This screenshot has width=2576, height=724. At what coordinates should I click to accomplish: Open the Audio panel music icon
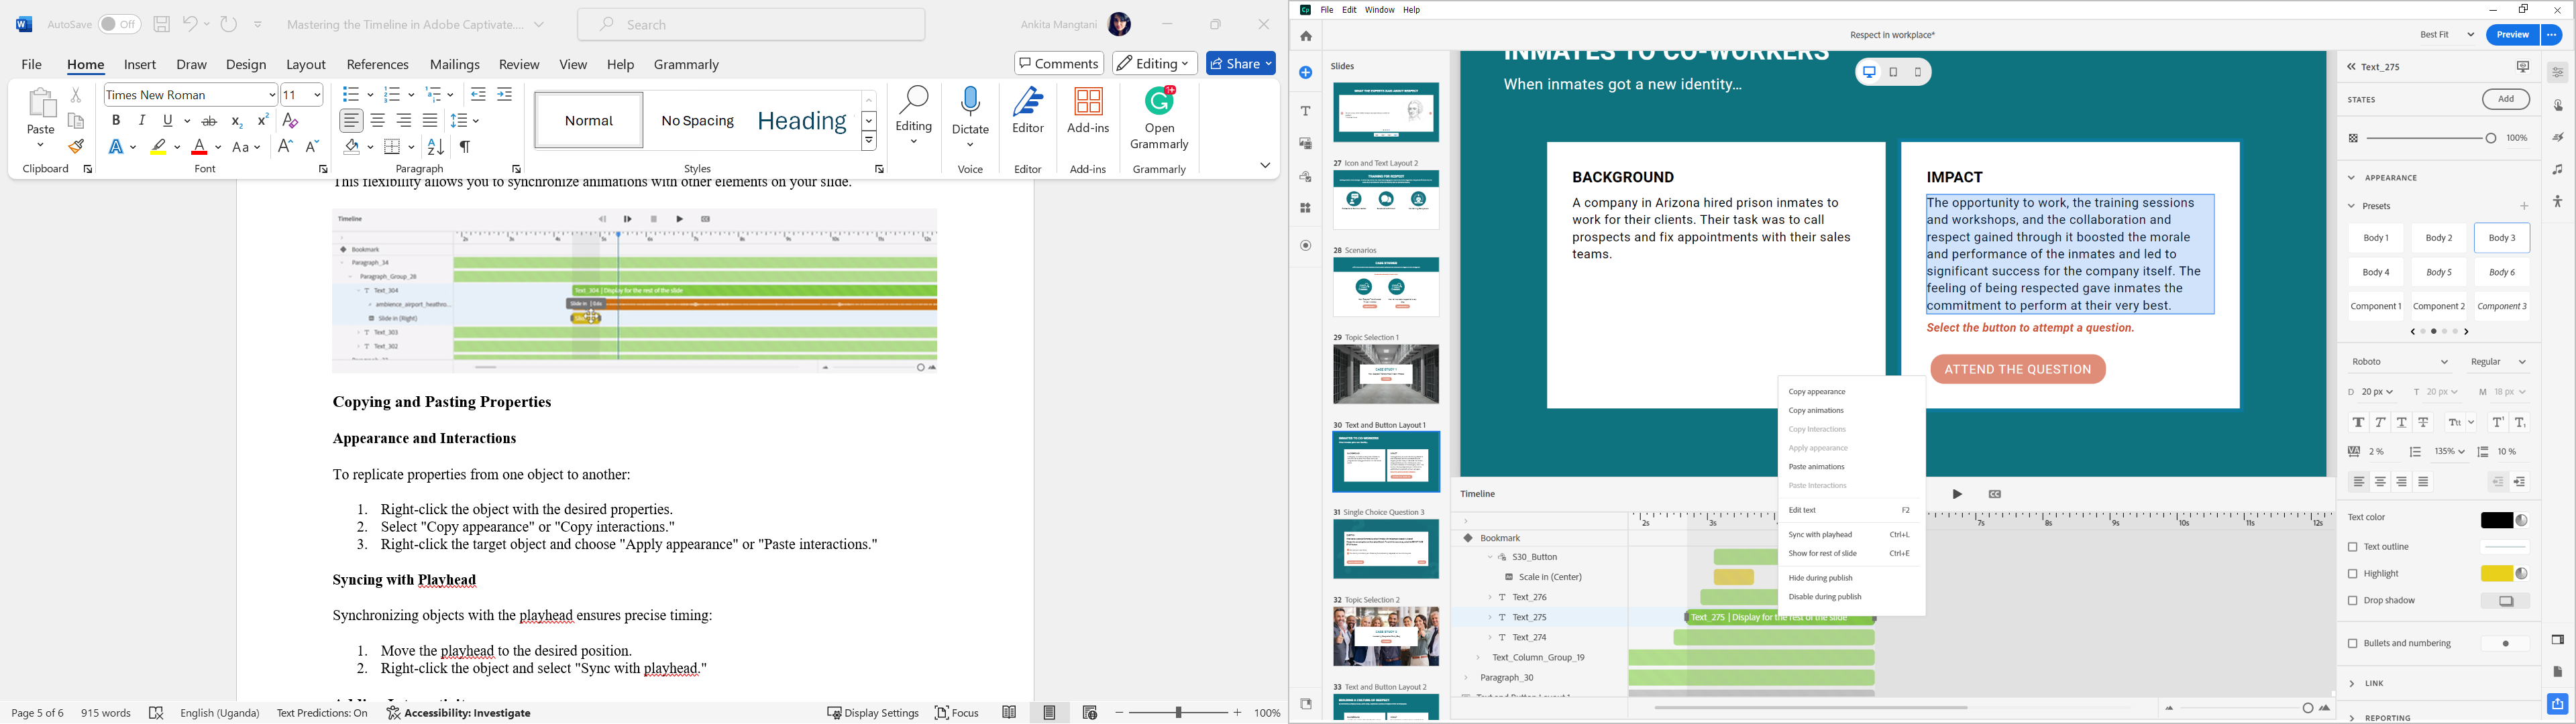2558,170
